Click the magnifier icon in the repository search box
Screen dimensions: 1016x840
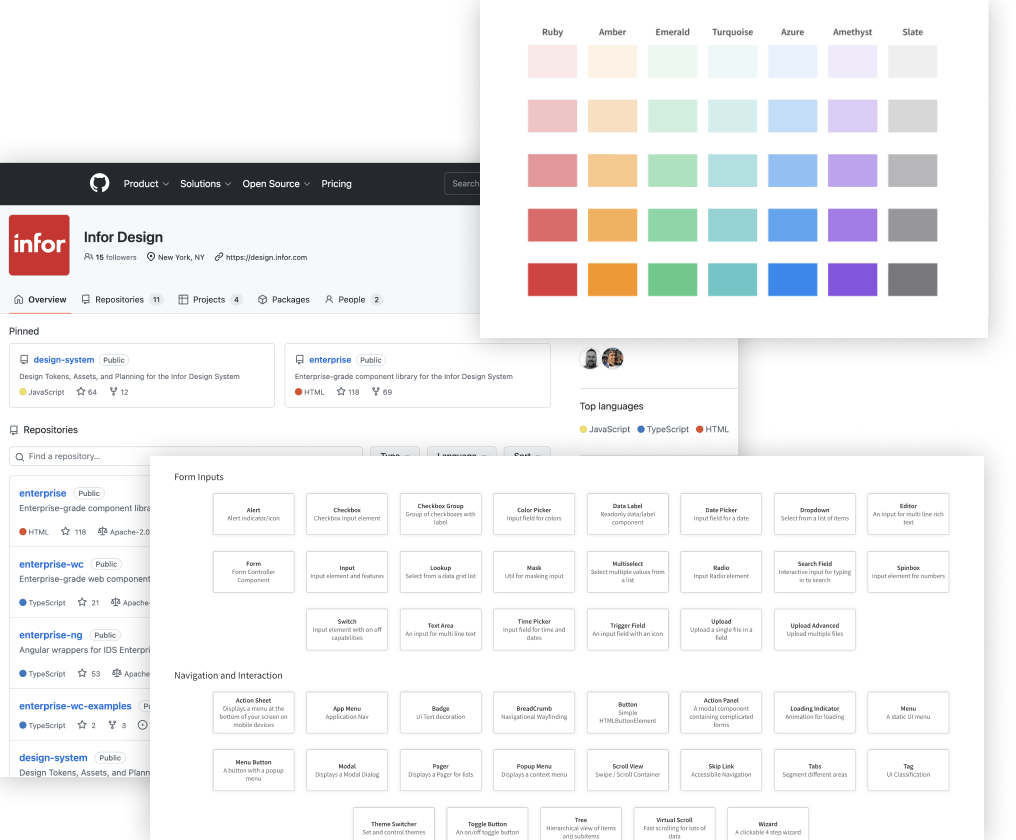coord(20,456)
